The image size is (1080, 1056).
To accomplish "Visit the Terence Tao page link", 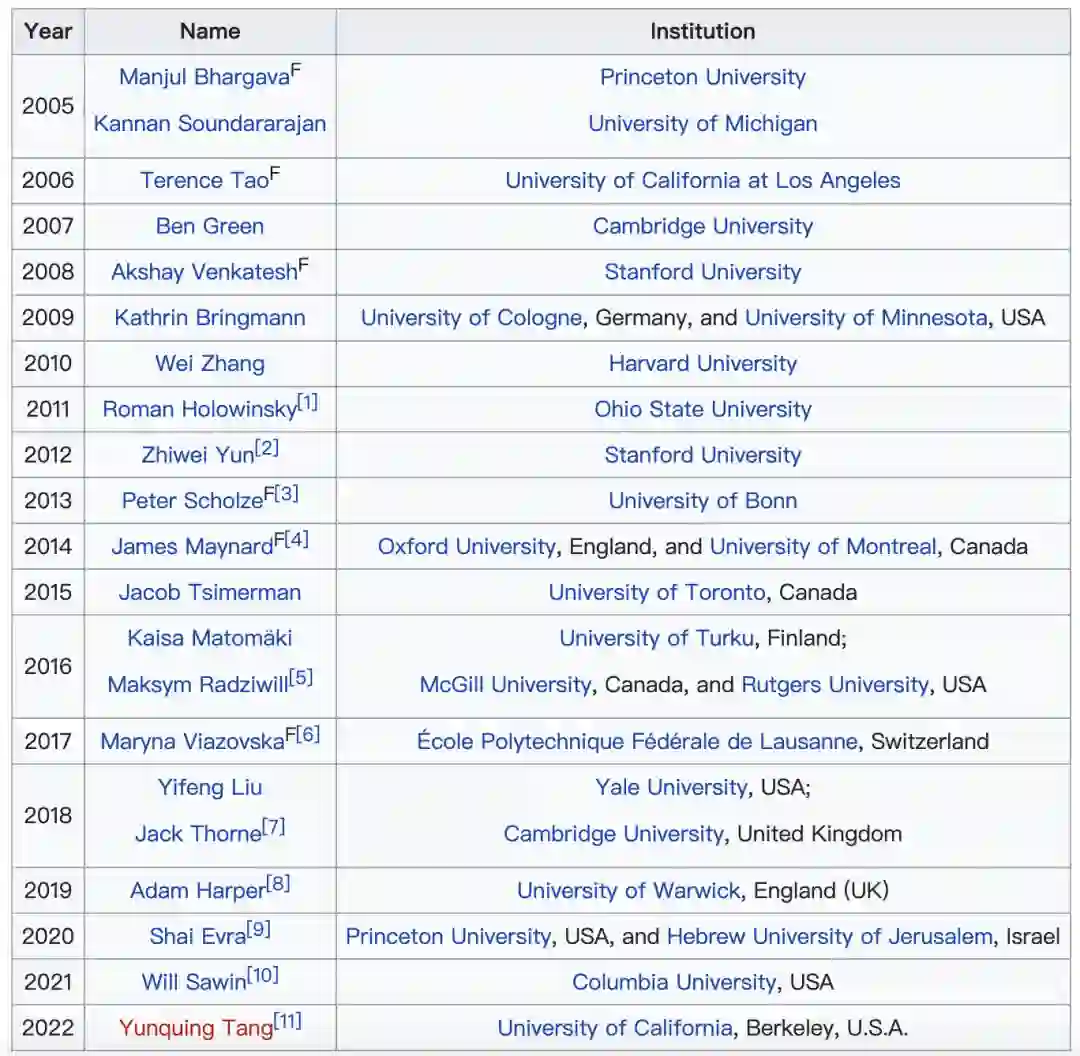I will point(205,180).
